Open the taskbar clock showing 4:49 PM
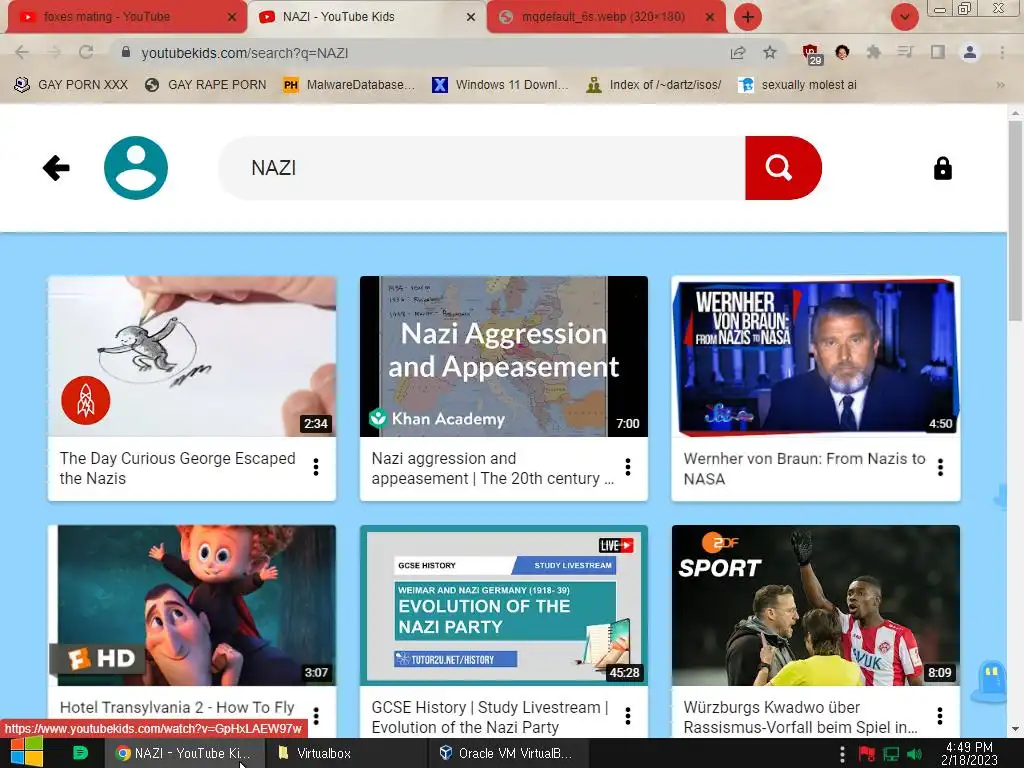 (969, 753)
